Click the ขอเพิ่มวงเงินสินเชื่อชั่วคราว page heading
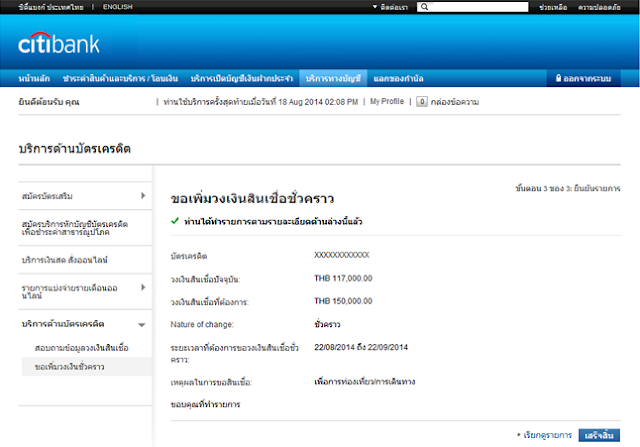This screenshot has width=640, height=447. coord(252,198)
